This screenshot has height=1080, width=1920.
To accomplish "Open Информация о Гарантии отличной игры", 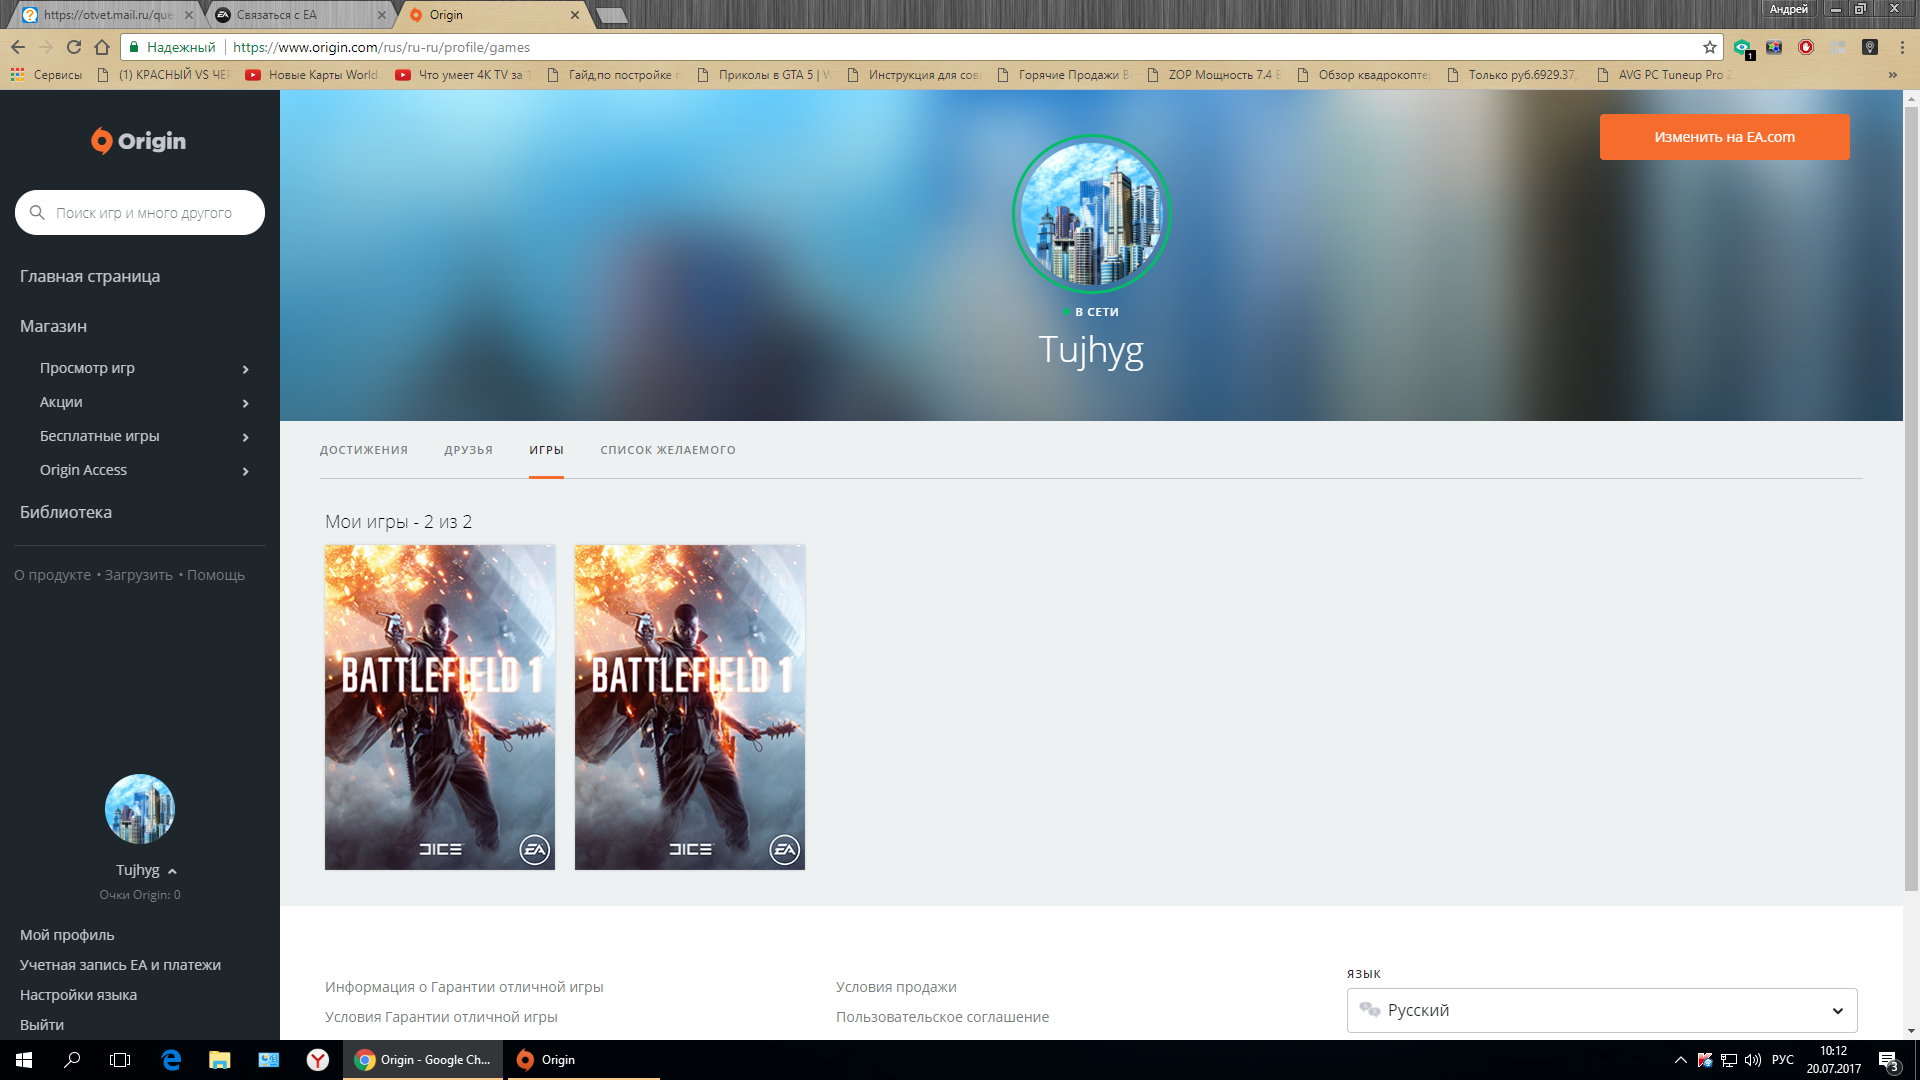I will pyautogui.click(x=464, y=987).
